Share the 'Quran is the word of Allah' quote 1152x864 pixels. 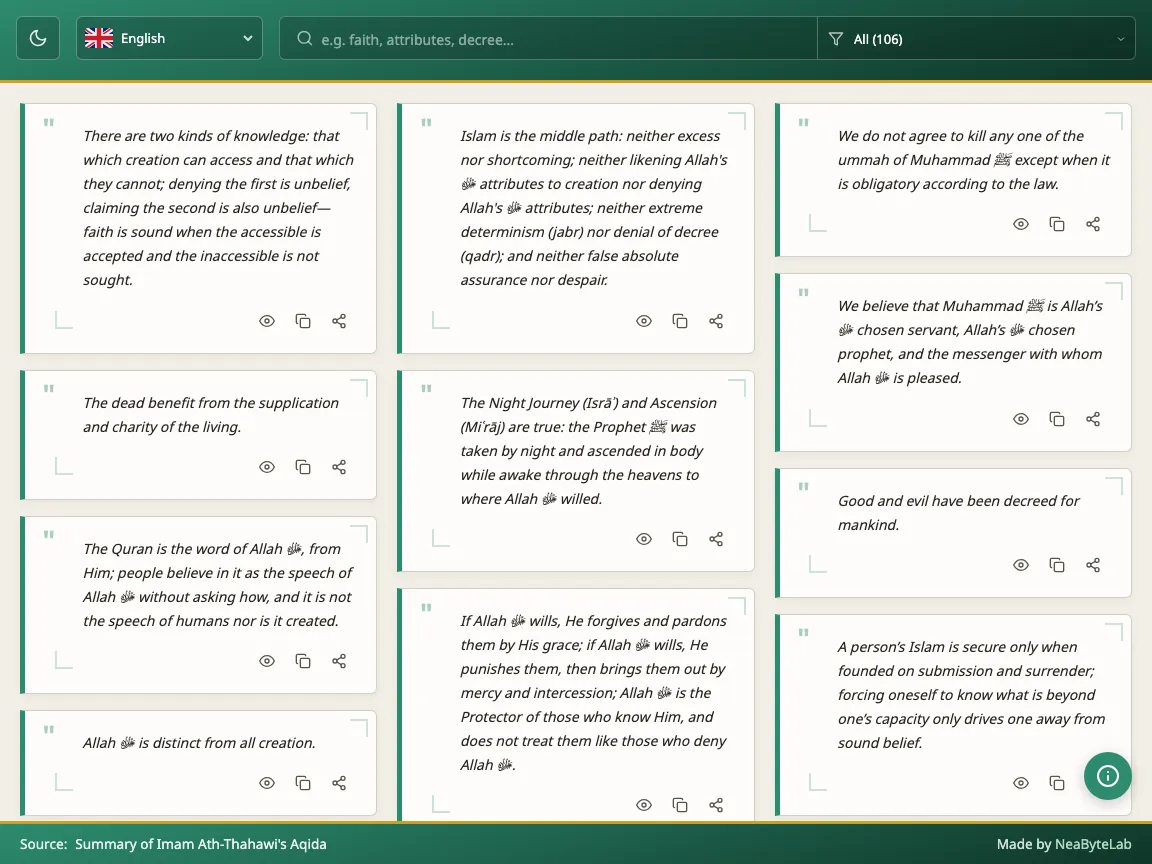pyautogui.click(x=339, y=661)
